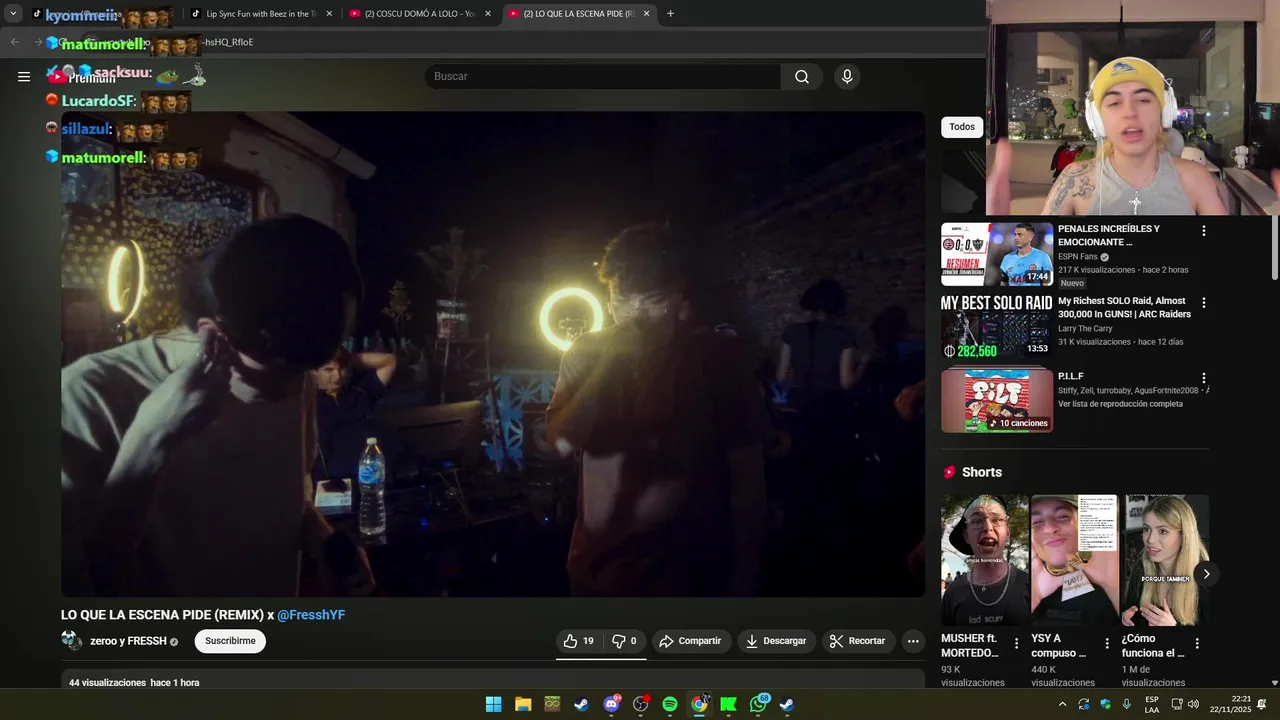Click the Larry The Carry channel name
The height and width of the screenshot is (720, 1280).
pyautogui.click(x=1085, y=328)
